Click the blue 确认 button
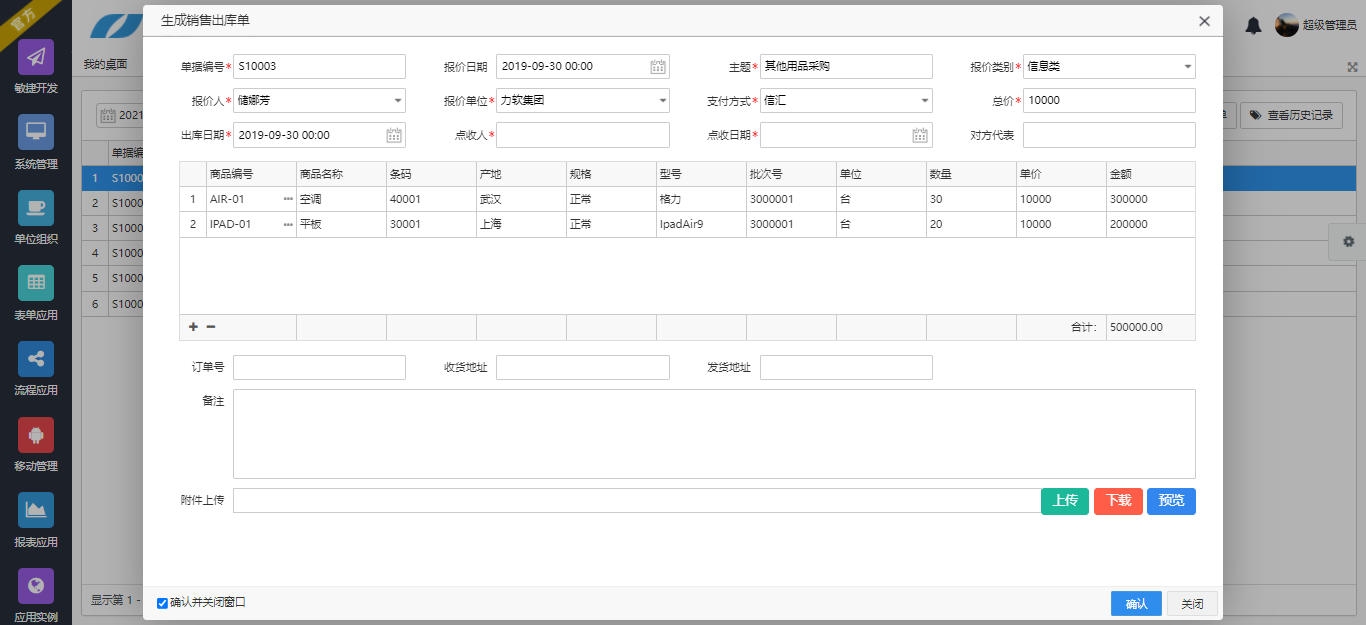 (x=1136, y=604)
